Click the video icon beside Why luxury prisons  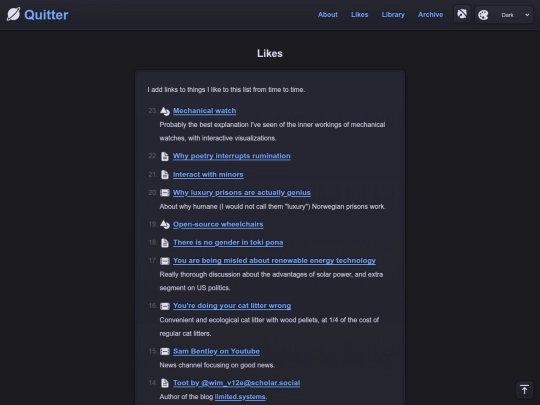click(165, 193)
